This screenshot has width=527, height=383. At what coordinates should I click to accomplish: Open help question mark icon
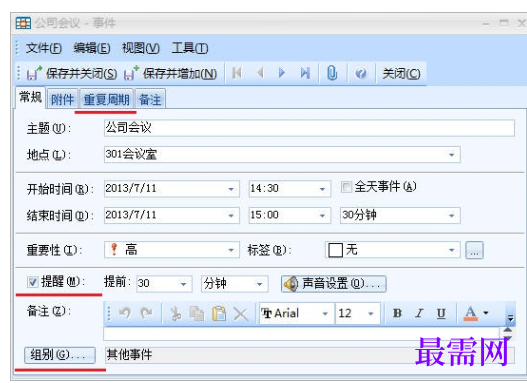point(361,73)
